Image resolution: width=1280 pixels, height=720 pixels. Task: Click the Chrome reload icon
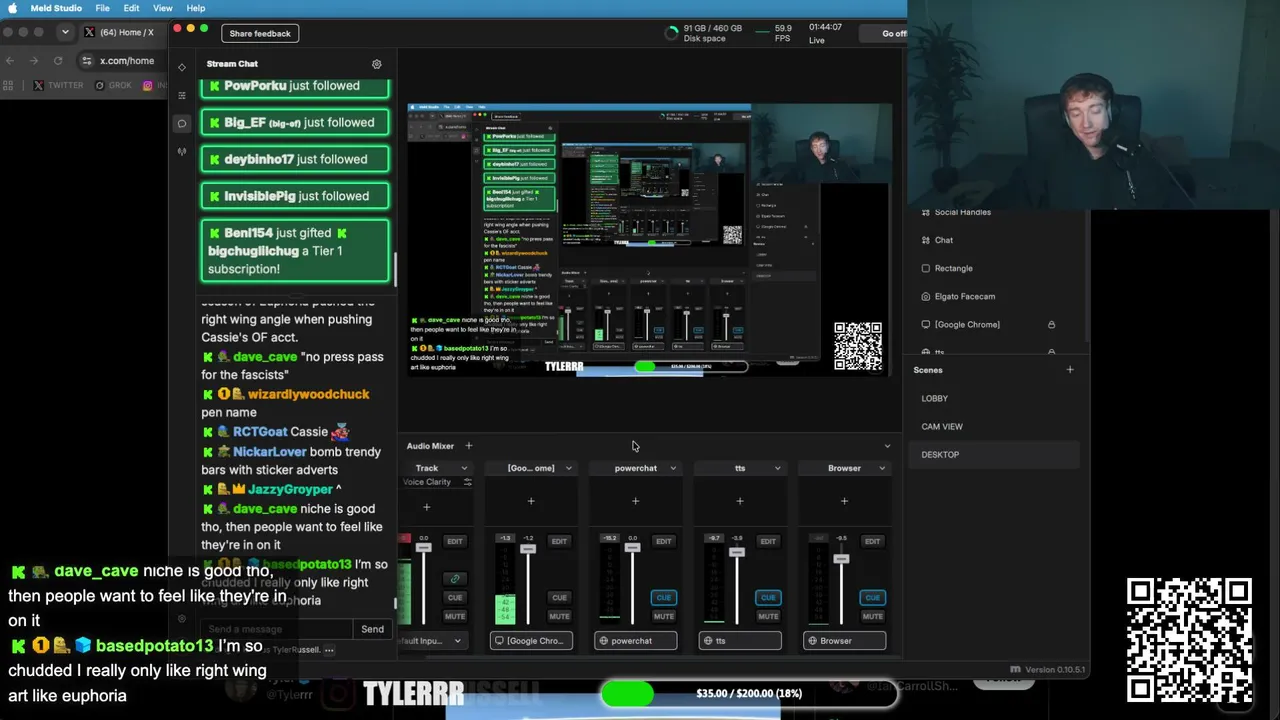pos(57,61)
